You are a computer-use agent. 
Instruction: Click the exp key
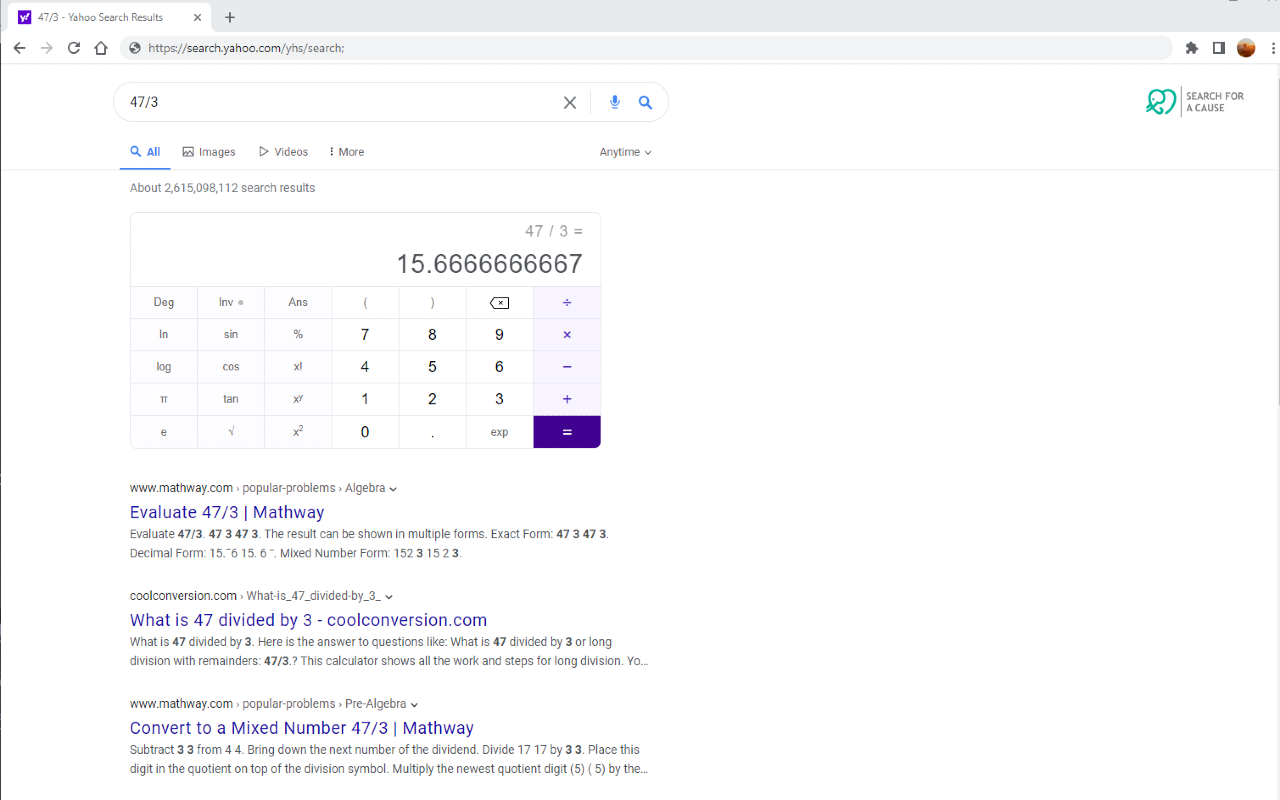click(x=500, y=432)
